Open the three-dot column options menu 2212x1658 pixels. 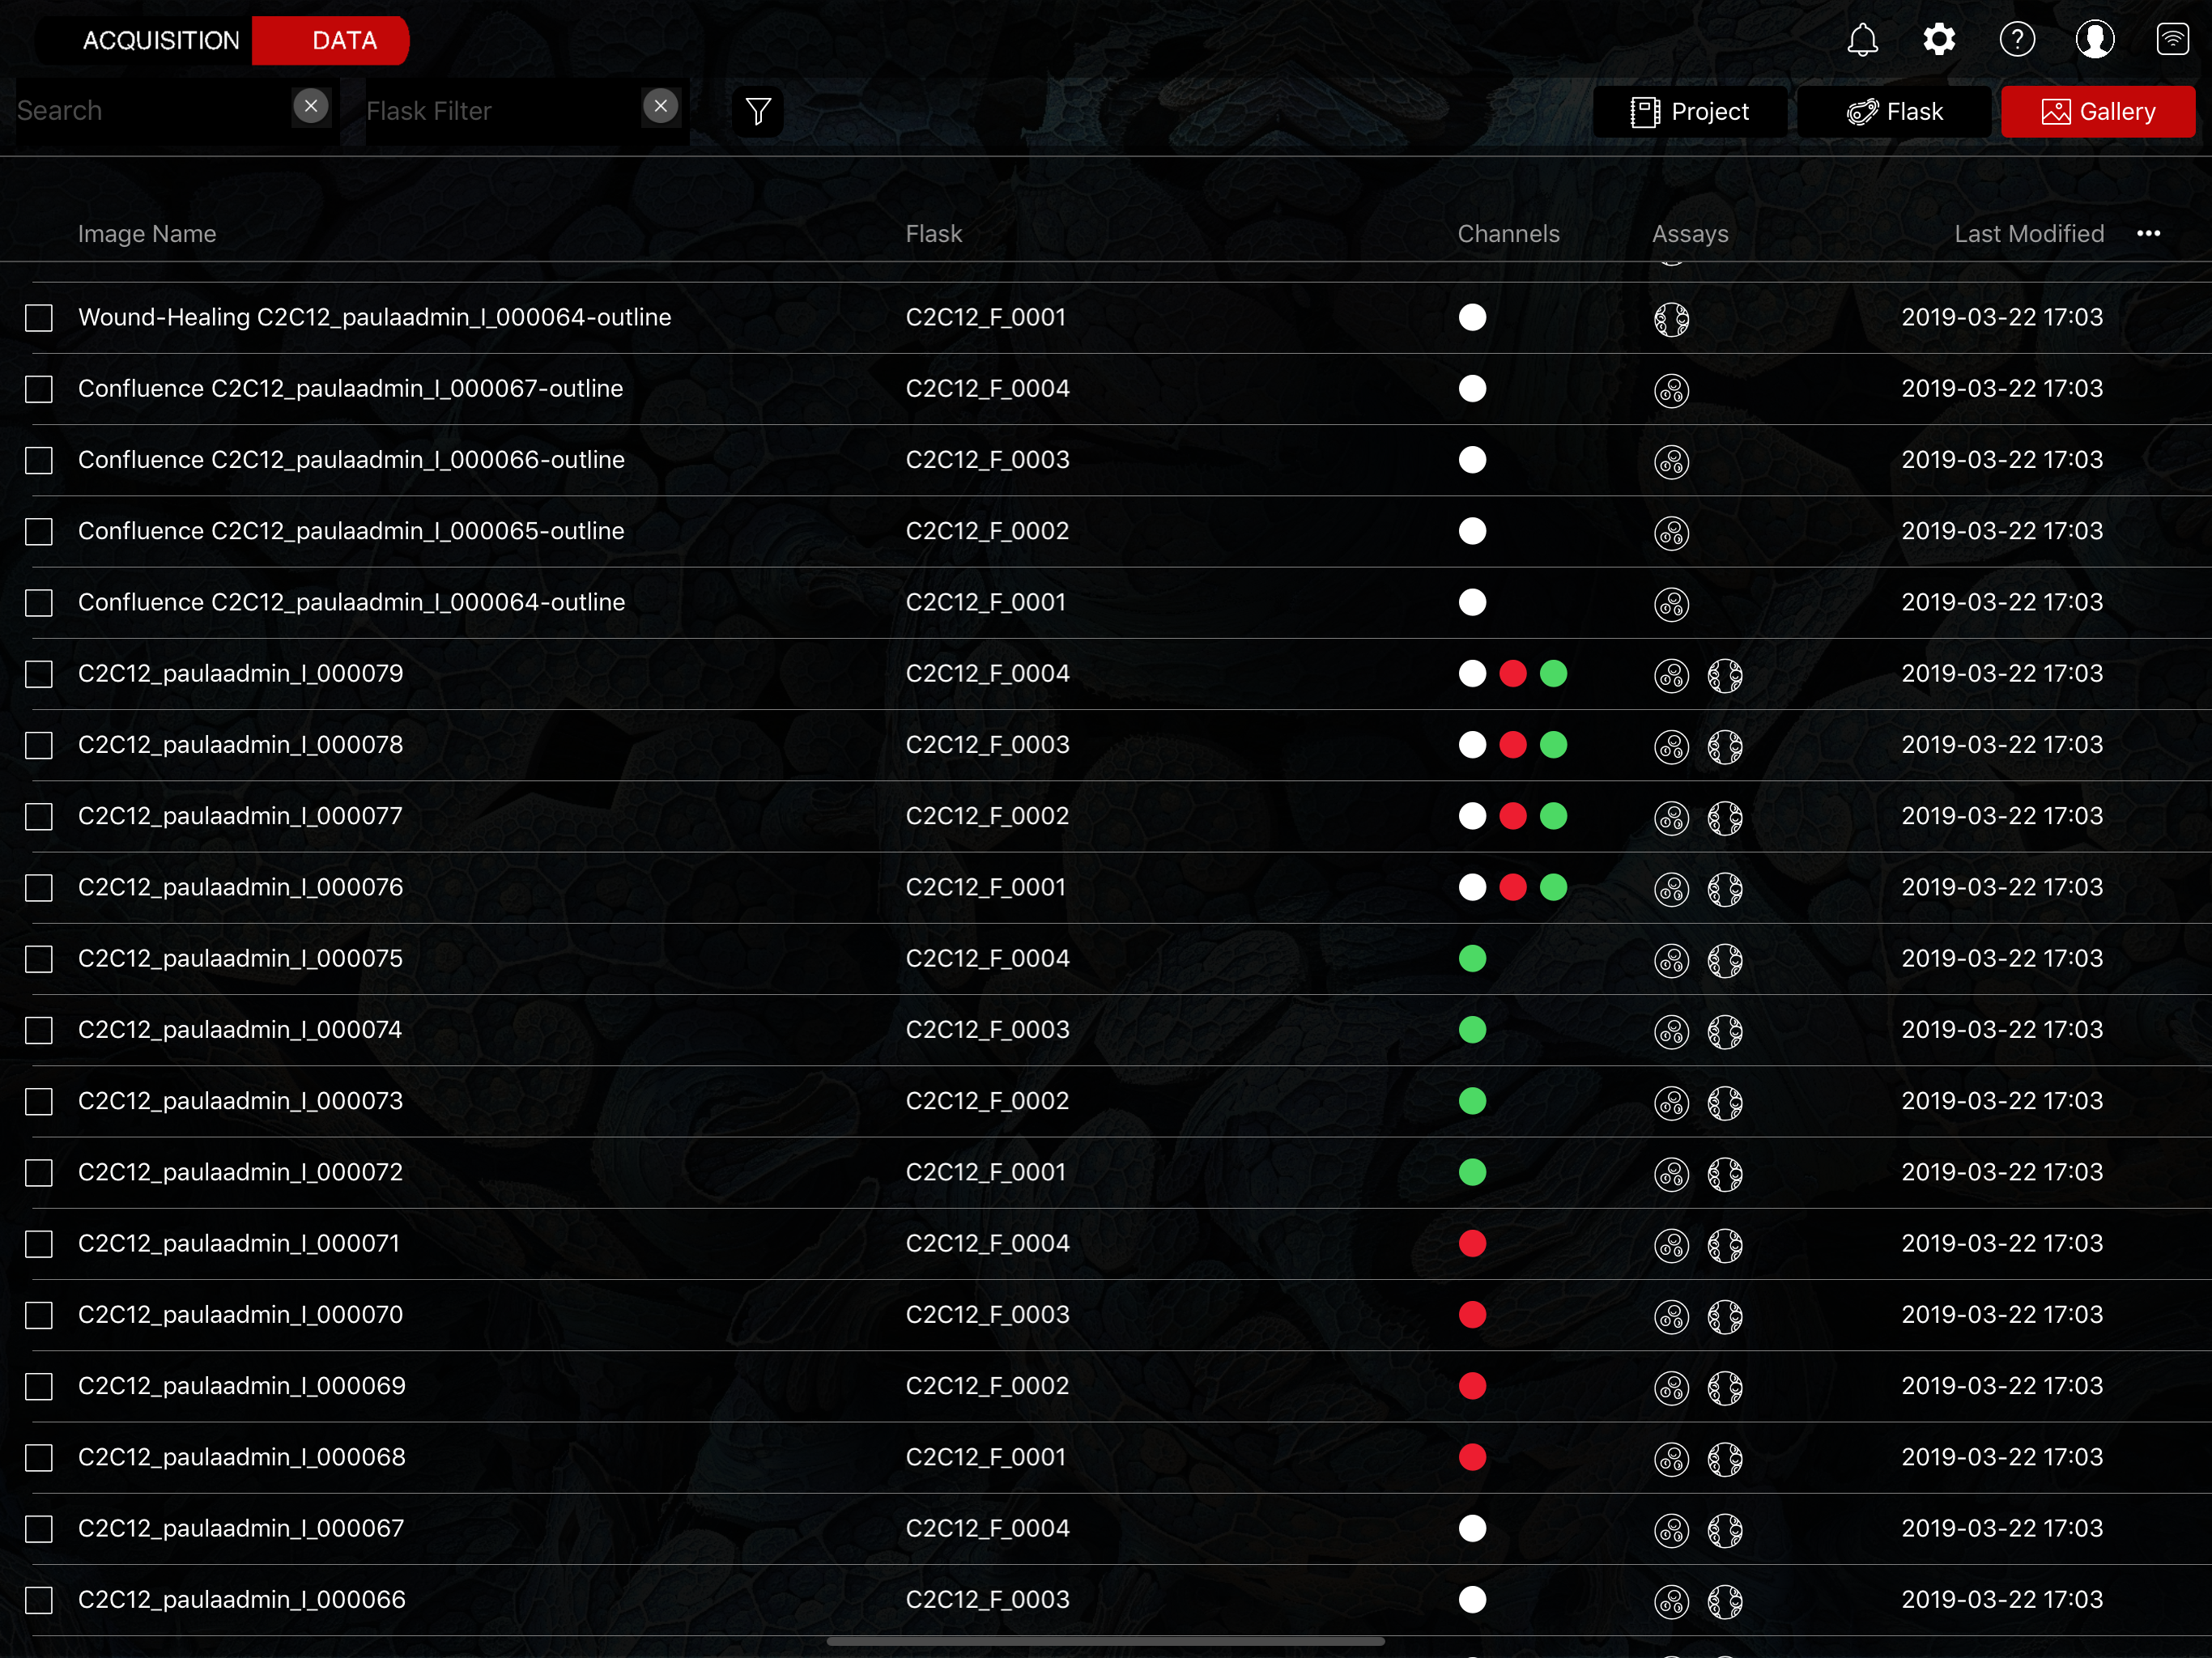[2149, 234]
